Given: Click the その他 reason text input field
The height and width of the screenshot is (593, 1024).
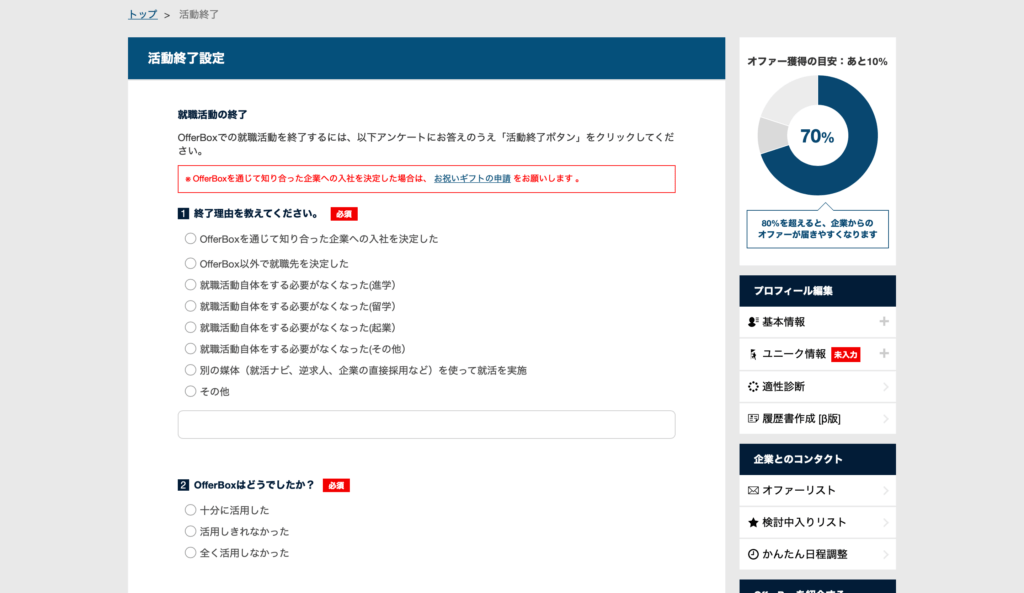Looking at the screenshot, I should click(x=426, y=425).
